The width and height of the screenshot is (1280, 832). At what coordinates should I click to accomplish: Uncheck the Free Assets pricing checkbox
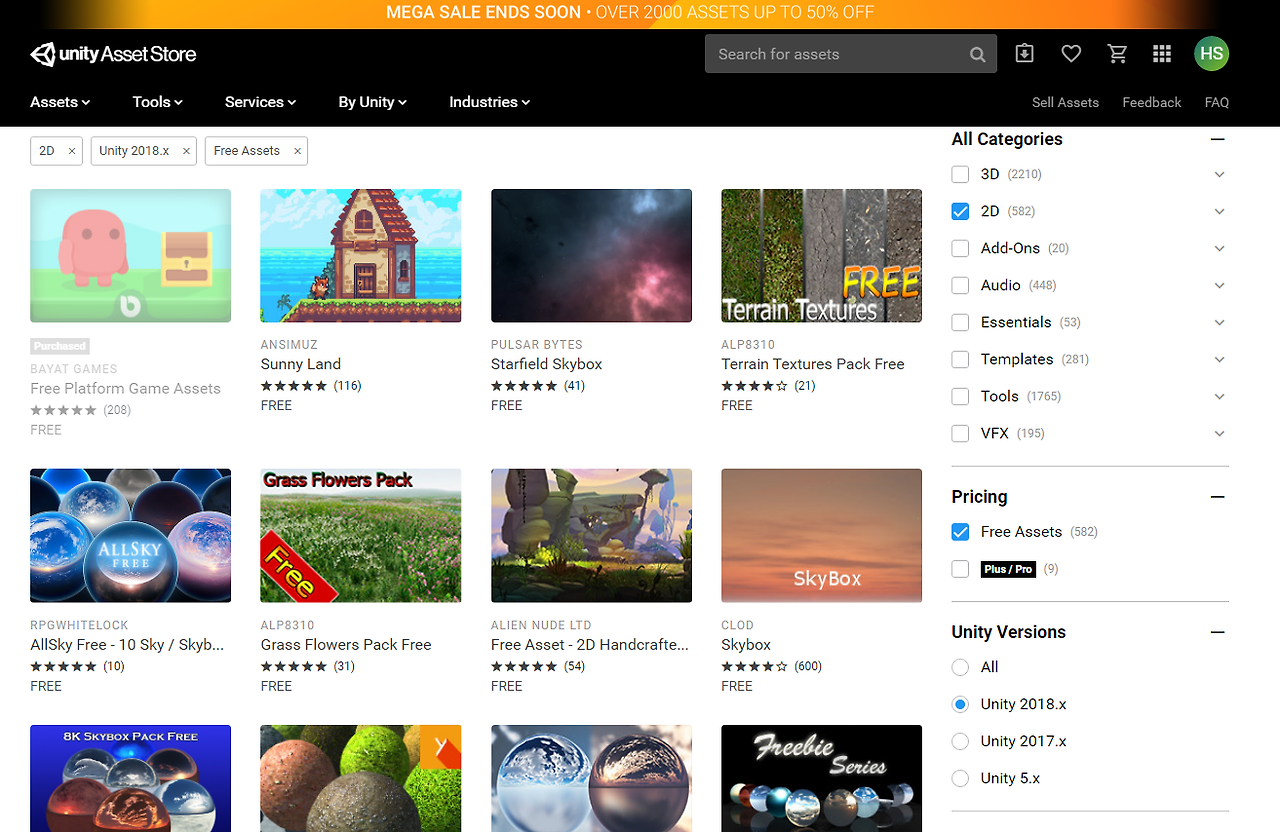pos(960,532)
